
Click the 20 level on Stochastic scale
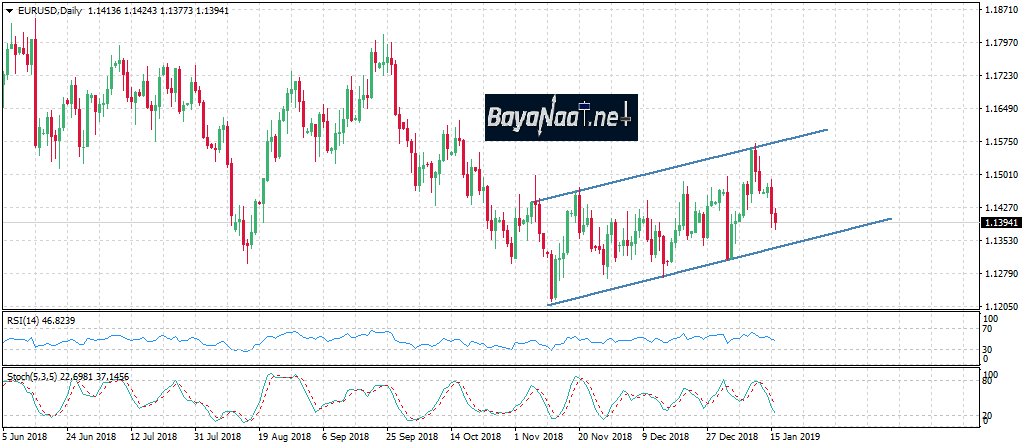991,416
